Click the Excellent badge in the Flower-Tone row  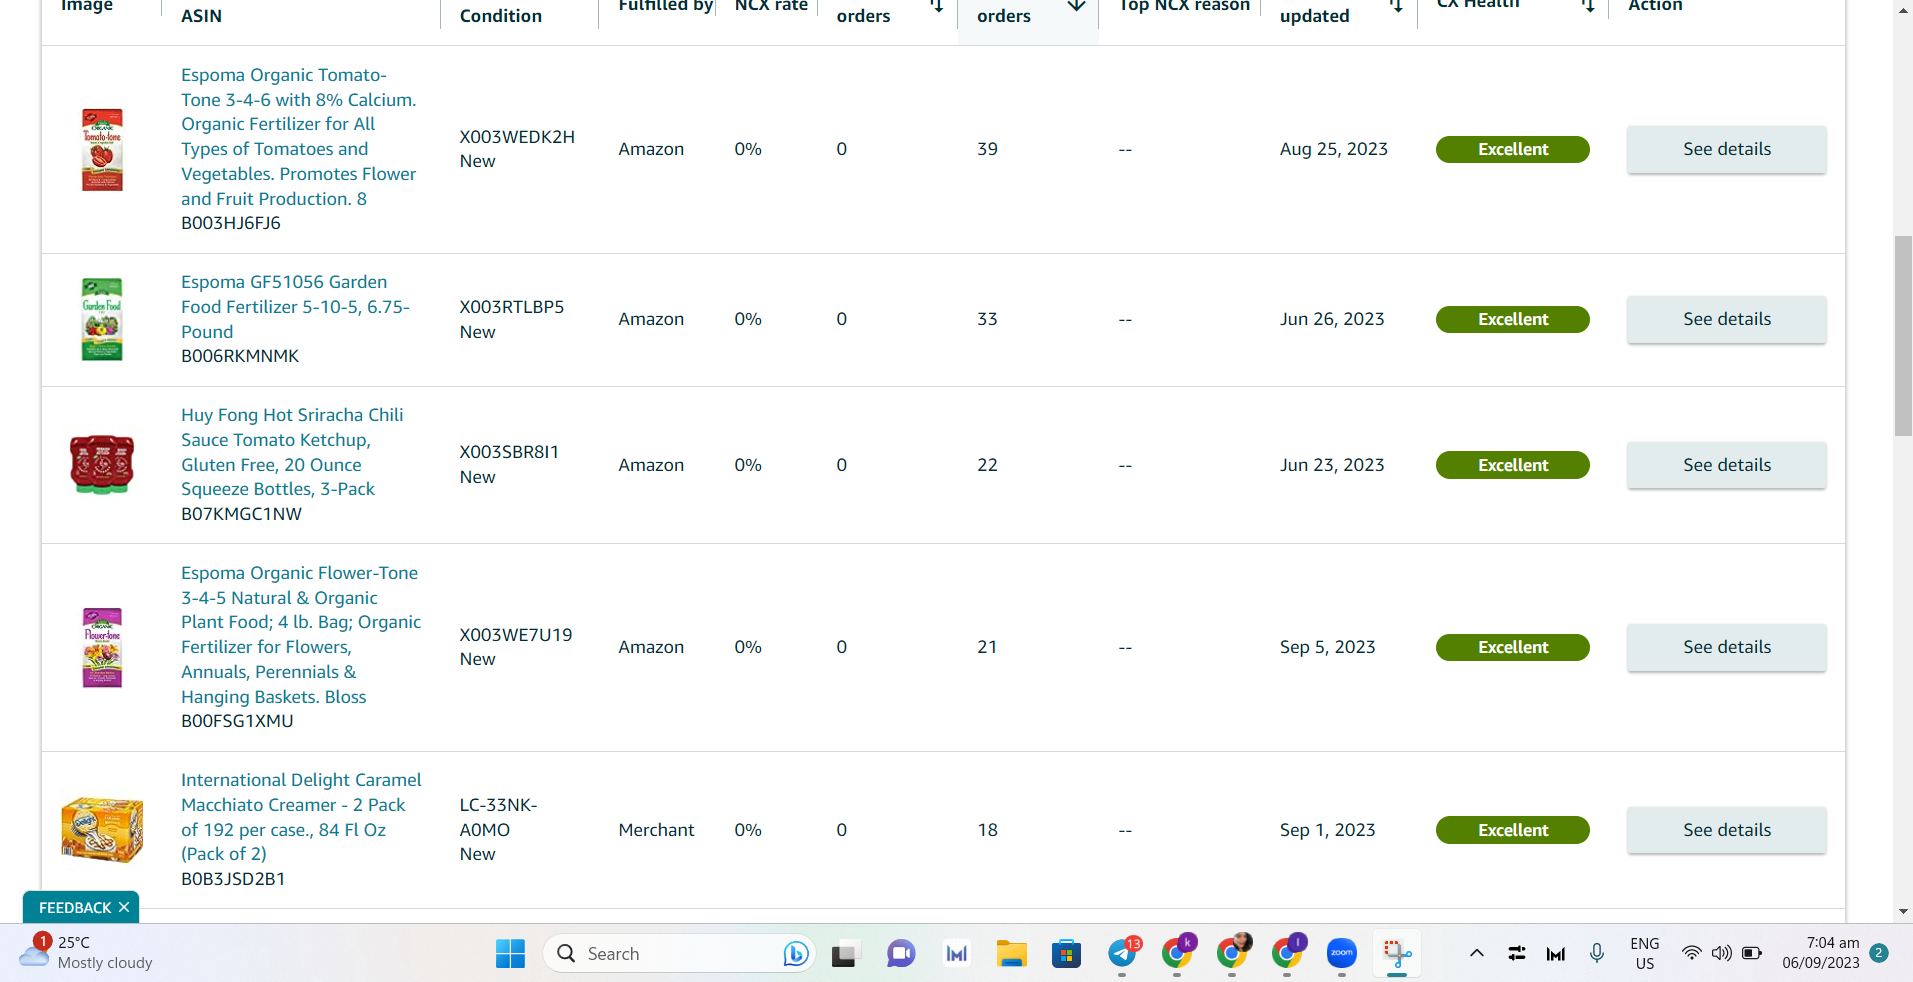coord(1512,647)
